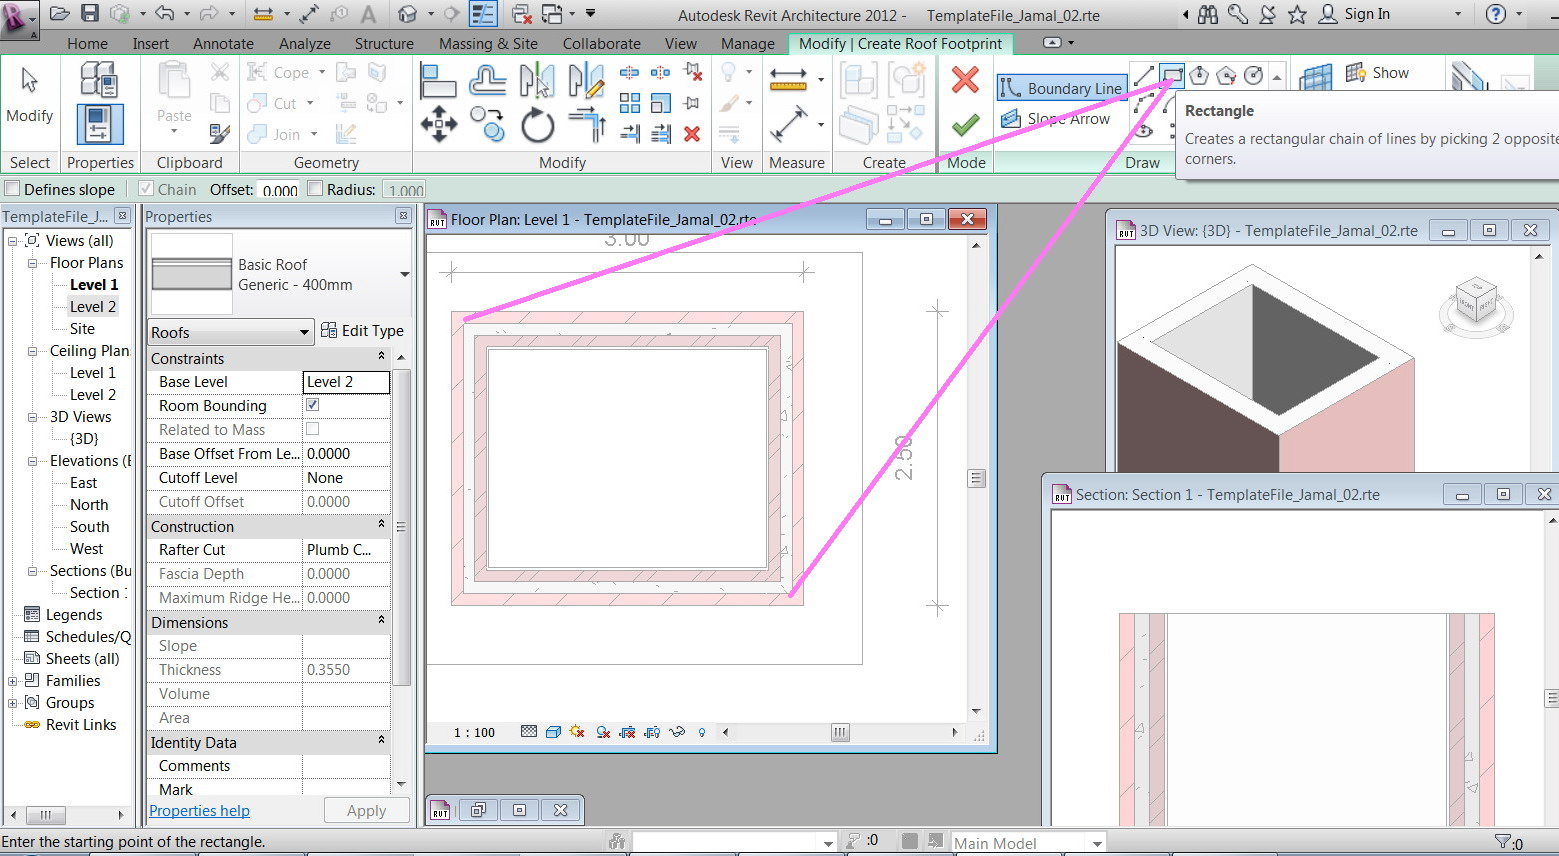Screen dimensions: 1559x856
Task: Select the Trim/Extend to Corner tool
Action: [x=586, y=125]
